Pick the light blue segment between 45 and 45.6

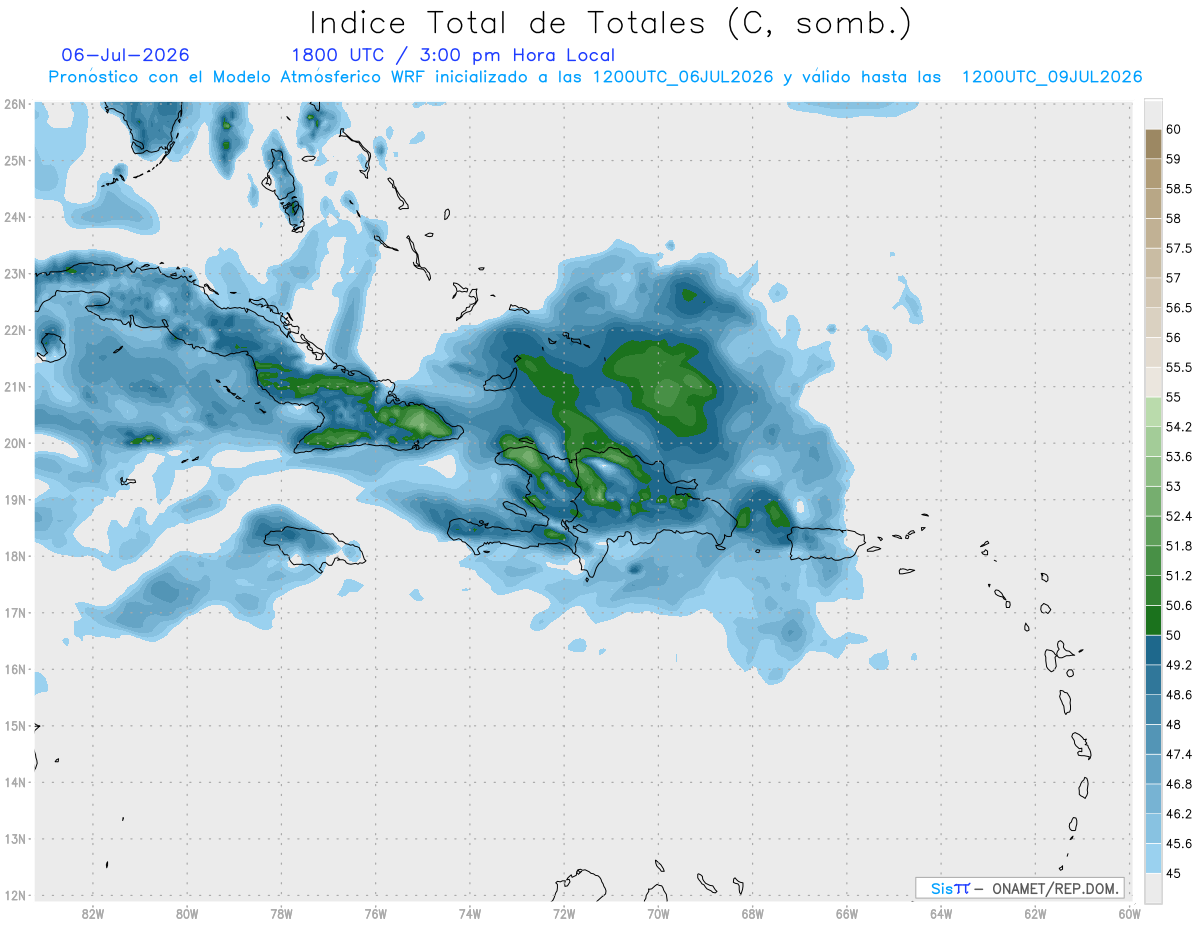click(1152, 858)
